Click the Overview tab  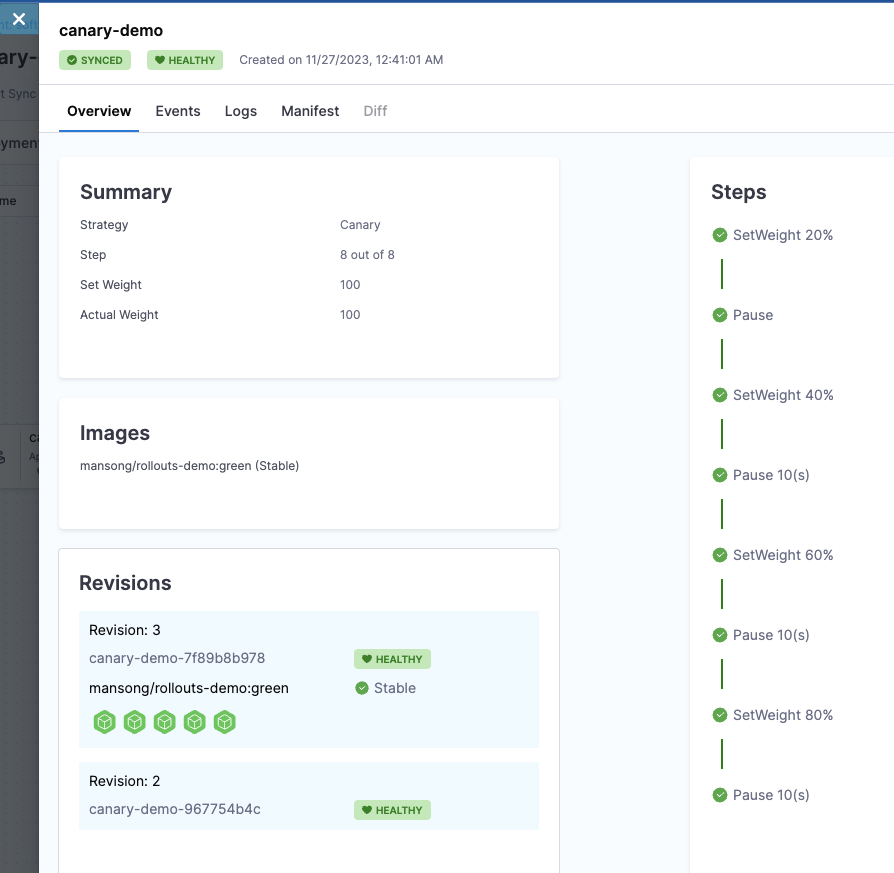click(x=99, y=111)
